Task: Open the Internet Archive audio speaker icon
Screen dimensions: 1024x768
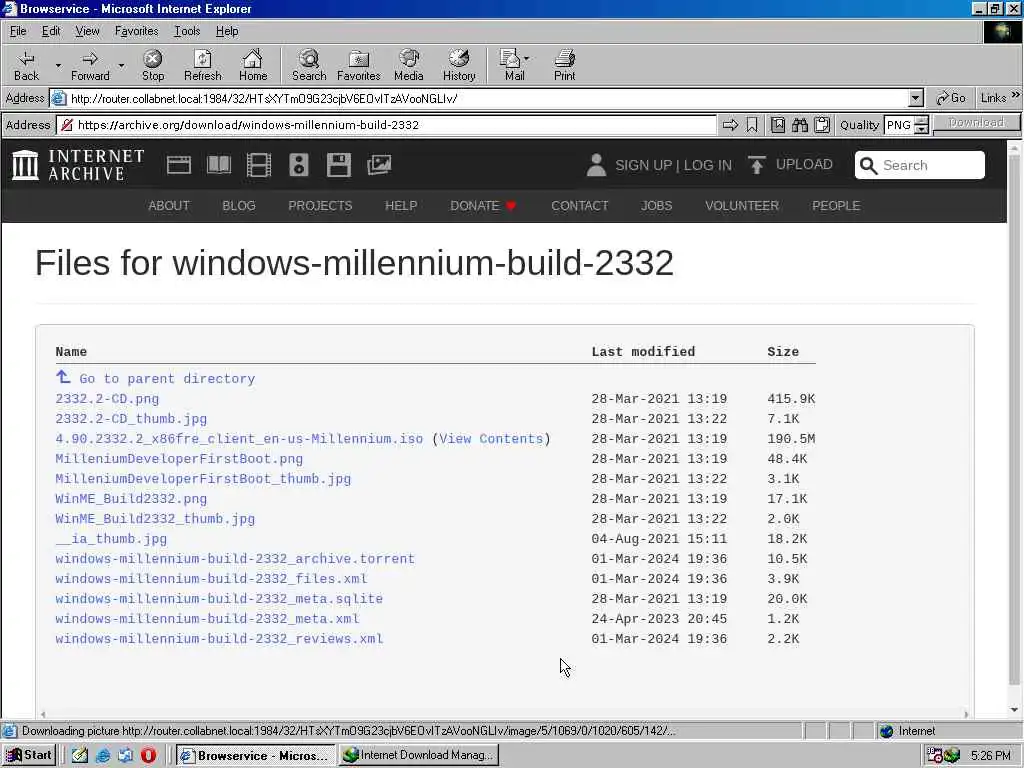Action: [x=298, y=165]
